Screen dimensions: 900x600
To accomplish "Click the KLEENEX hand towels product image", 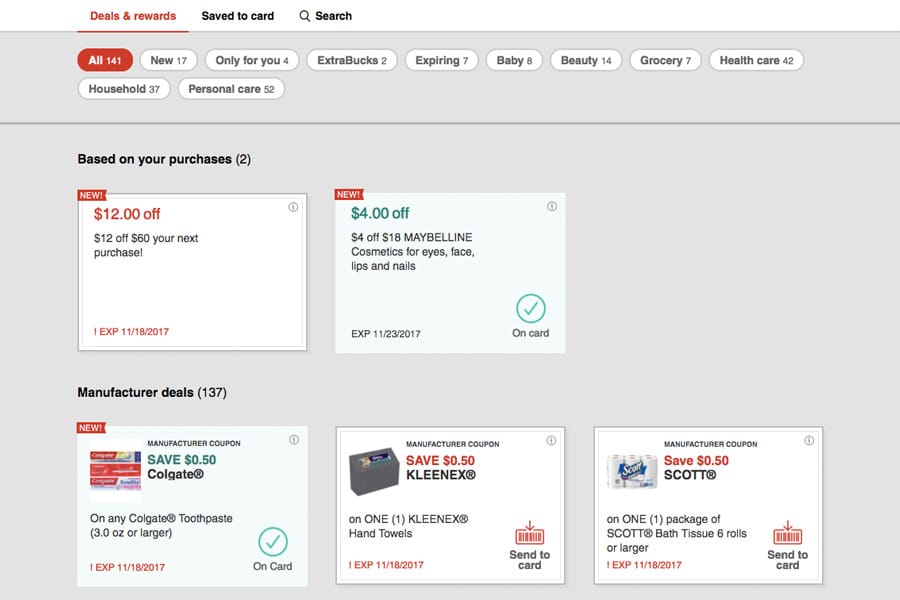I will point(374,471).
